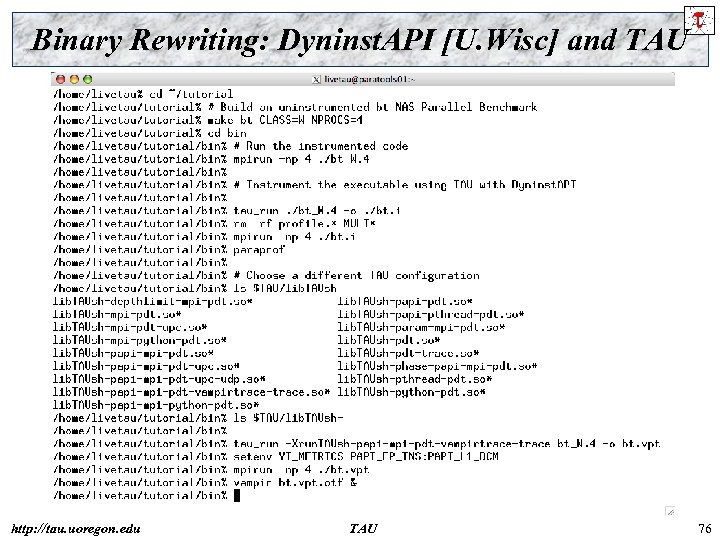Click the slide title Binary Rewriting heading
Image resolution: width=720 pixels, height=540 pixels.
358,39
